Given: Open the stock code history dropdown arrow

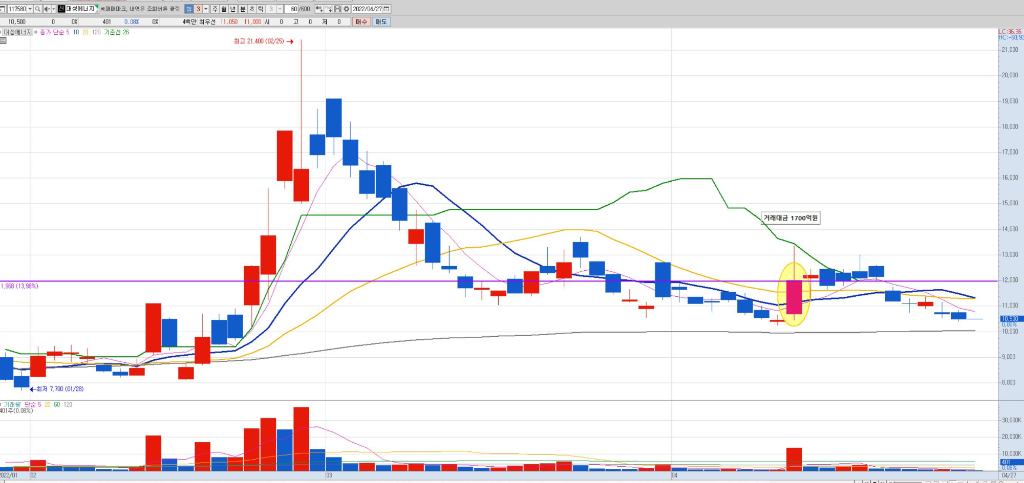Looking at the screenshot, I should pyautogui.click(x=30, y=9).
